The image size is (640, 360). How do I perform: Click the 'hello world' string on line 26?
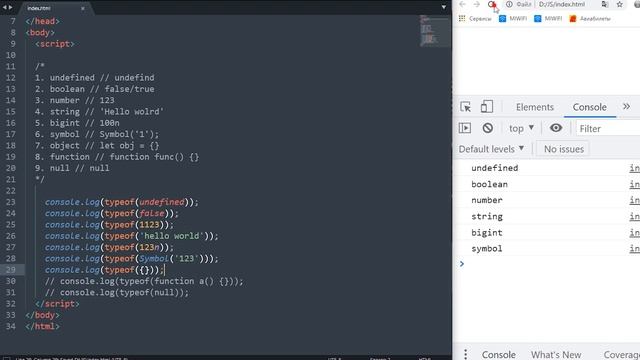coord(171,236)
